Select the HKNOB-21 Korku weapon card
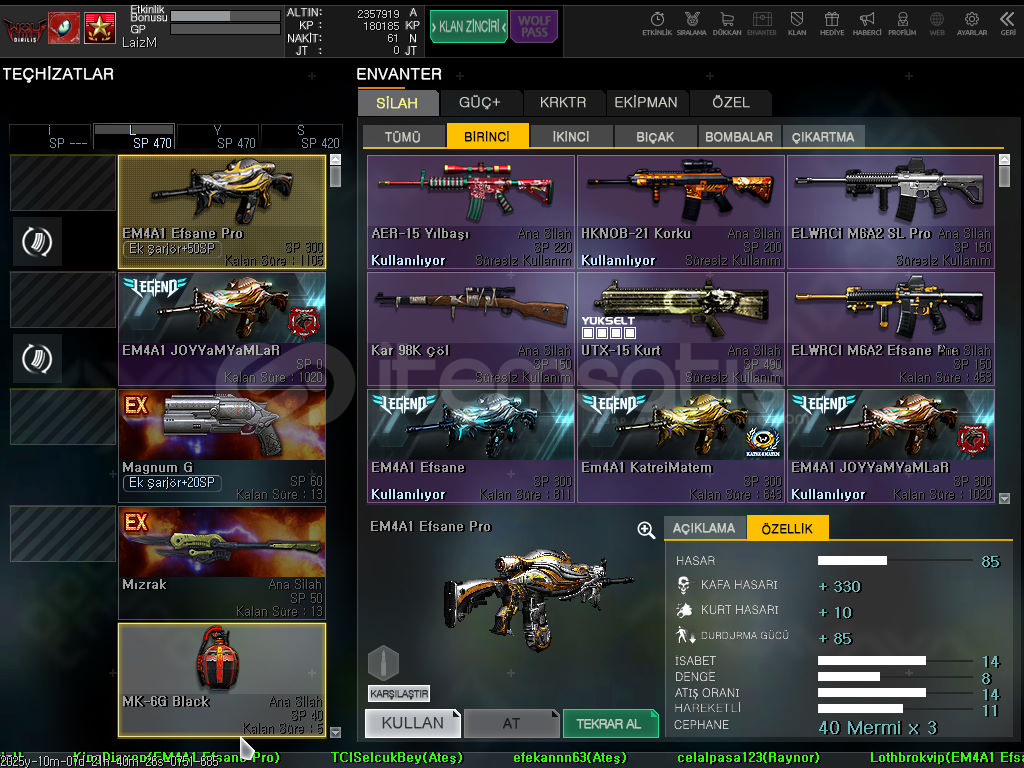This screenshot has width=1024, height=768. pos(680,212)
